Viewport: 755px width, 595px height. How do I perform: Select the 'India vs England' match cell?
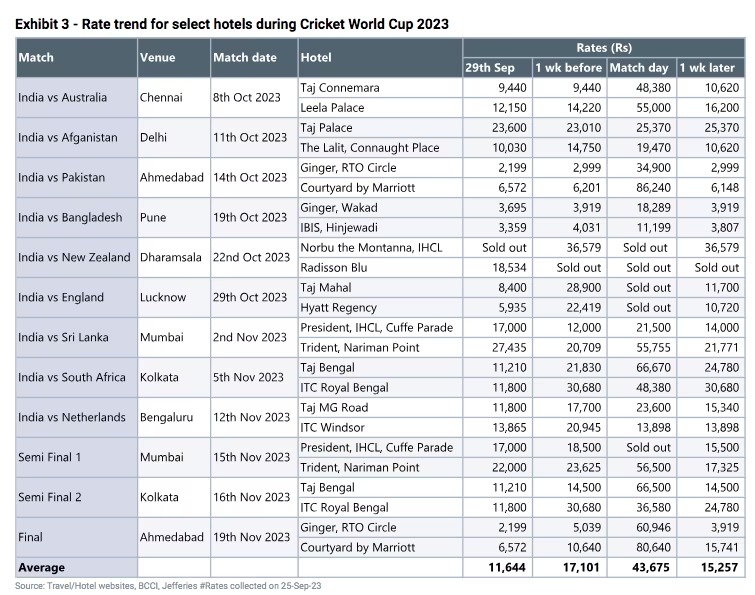[77, 298]
